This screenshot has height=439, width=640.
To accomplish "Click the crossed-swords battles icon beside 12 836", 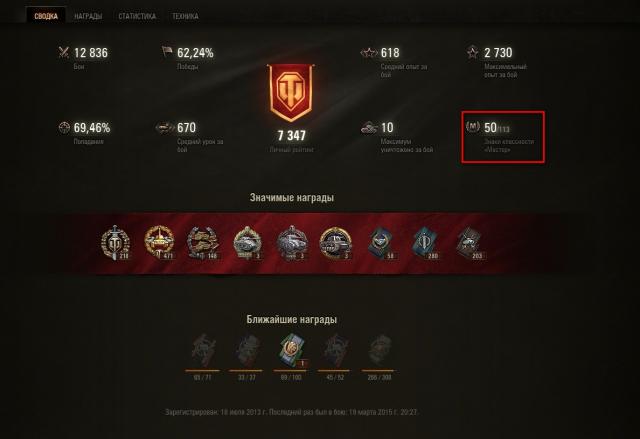I will pyautogui.click(x=64, y=52).
